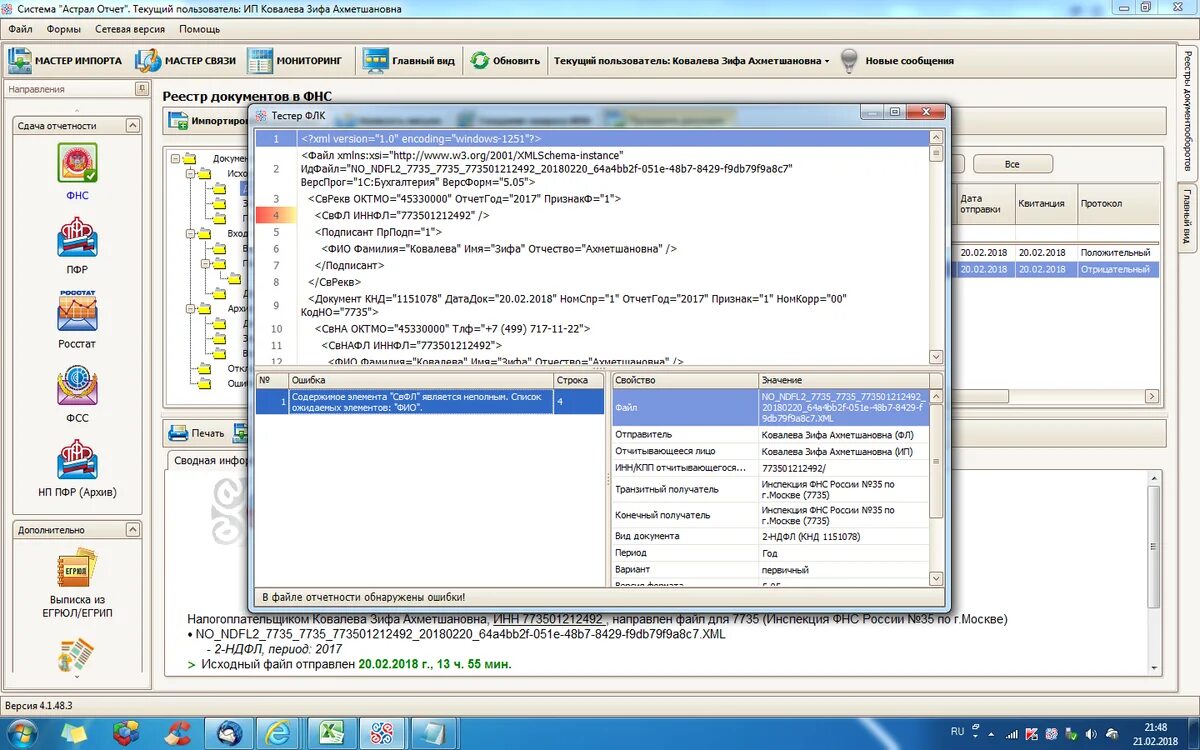
Task: Select XML line 1 in tester
Action: coord(591,139)
